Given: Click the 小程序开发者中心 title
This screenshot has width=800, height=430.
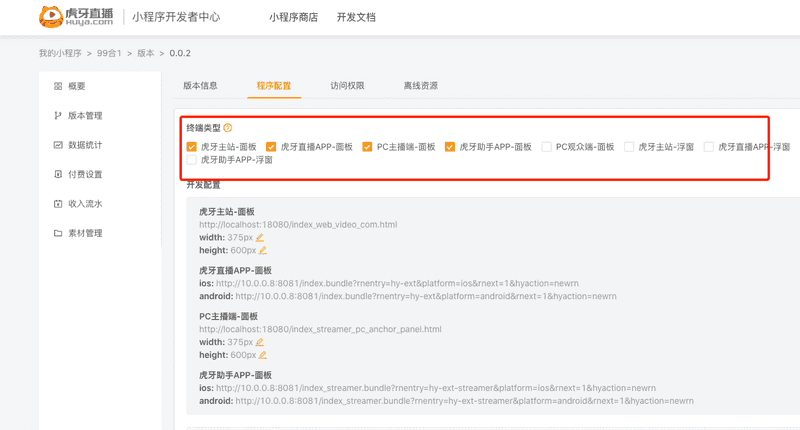Looking at the screenshot, I should [176, 17].
